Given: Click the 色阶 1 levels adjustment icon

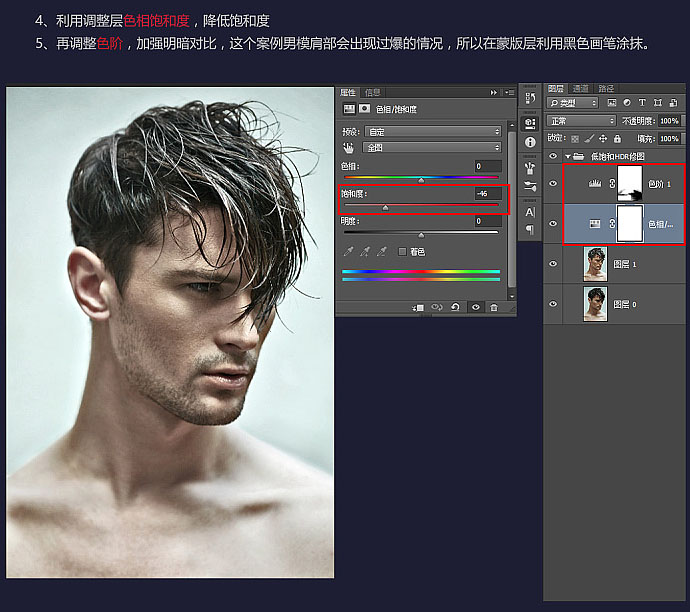Looking at the screenshot, I should 595,183.
